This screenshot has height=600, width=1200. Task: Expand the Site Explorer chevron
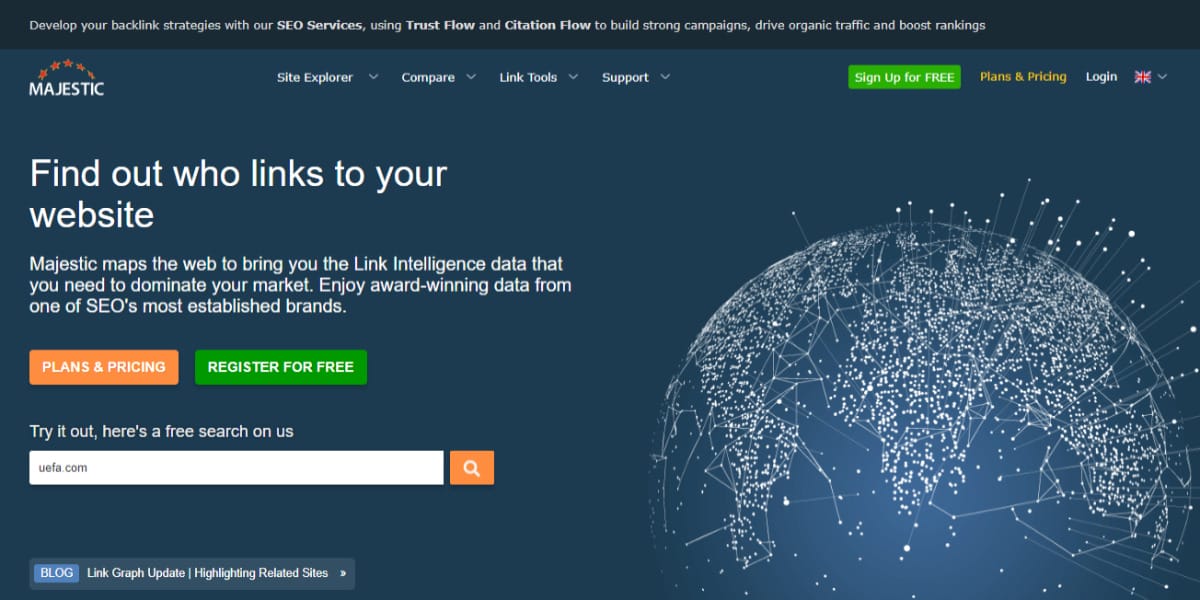(x=373, y=77)
